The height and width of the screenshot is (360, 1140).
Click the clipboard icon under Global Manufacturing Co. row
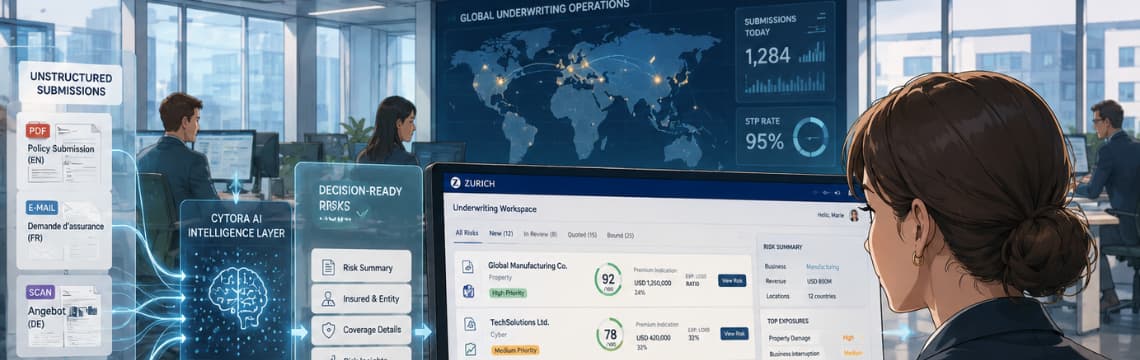coord(468,292)
